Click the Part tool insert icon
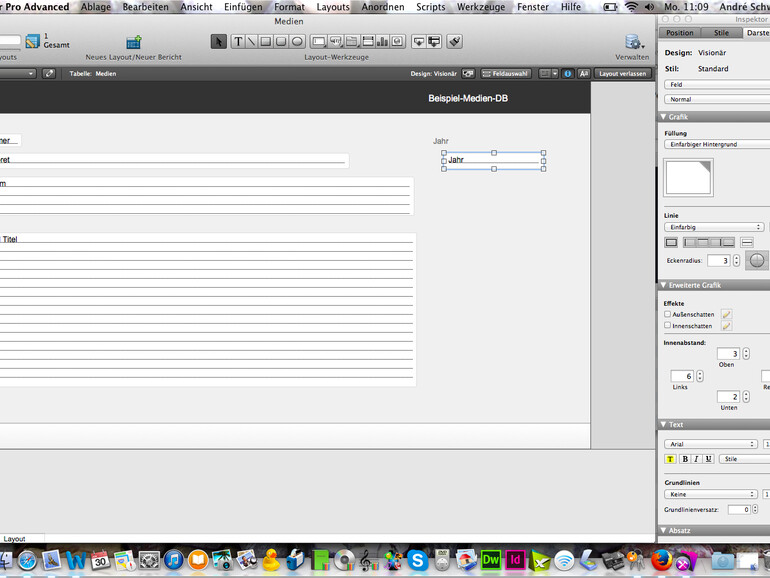This screenshot has width=770, height=578. [434, 42]
